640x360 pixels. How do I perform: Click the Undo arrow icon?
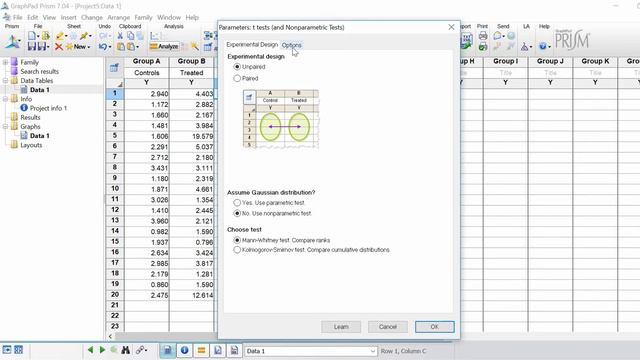102,47
